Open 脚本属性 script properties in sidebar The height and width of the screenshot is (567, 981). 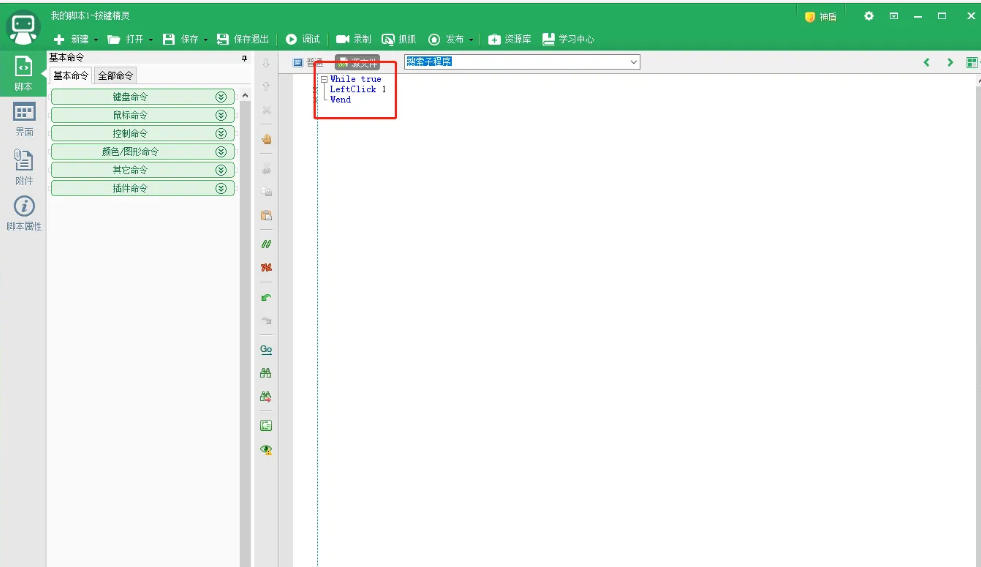[24, 213]
